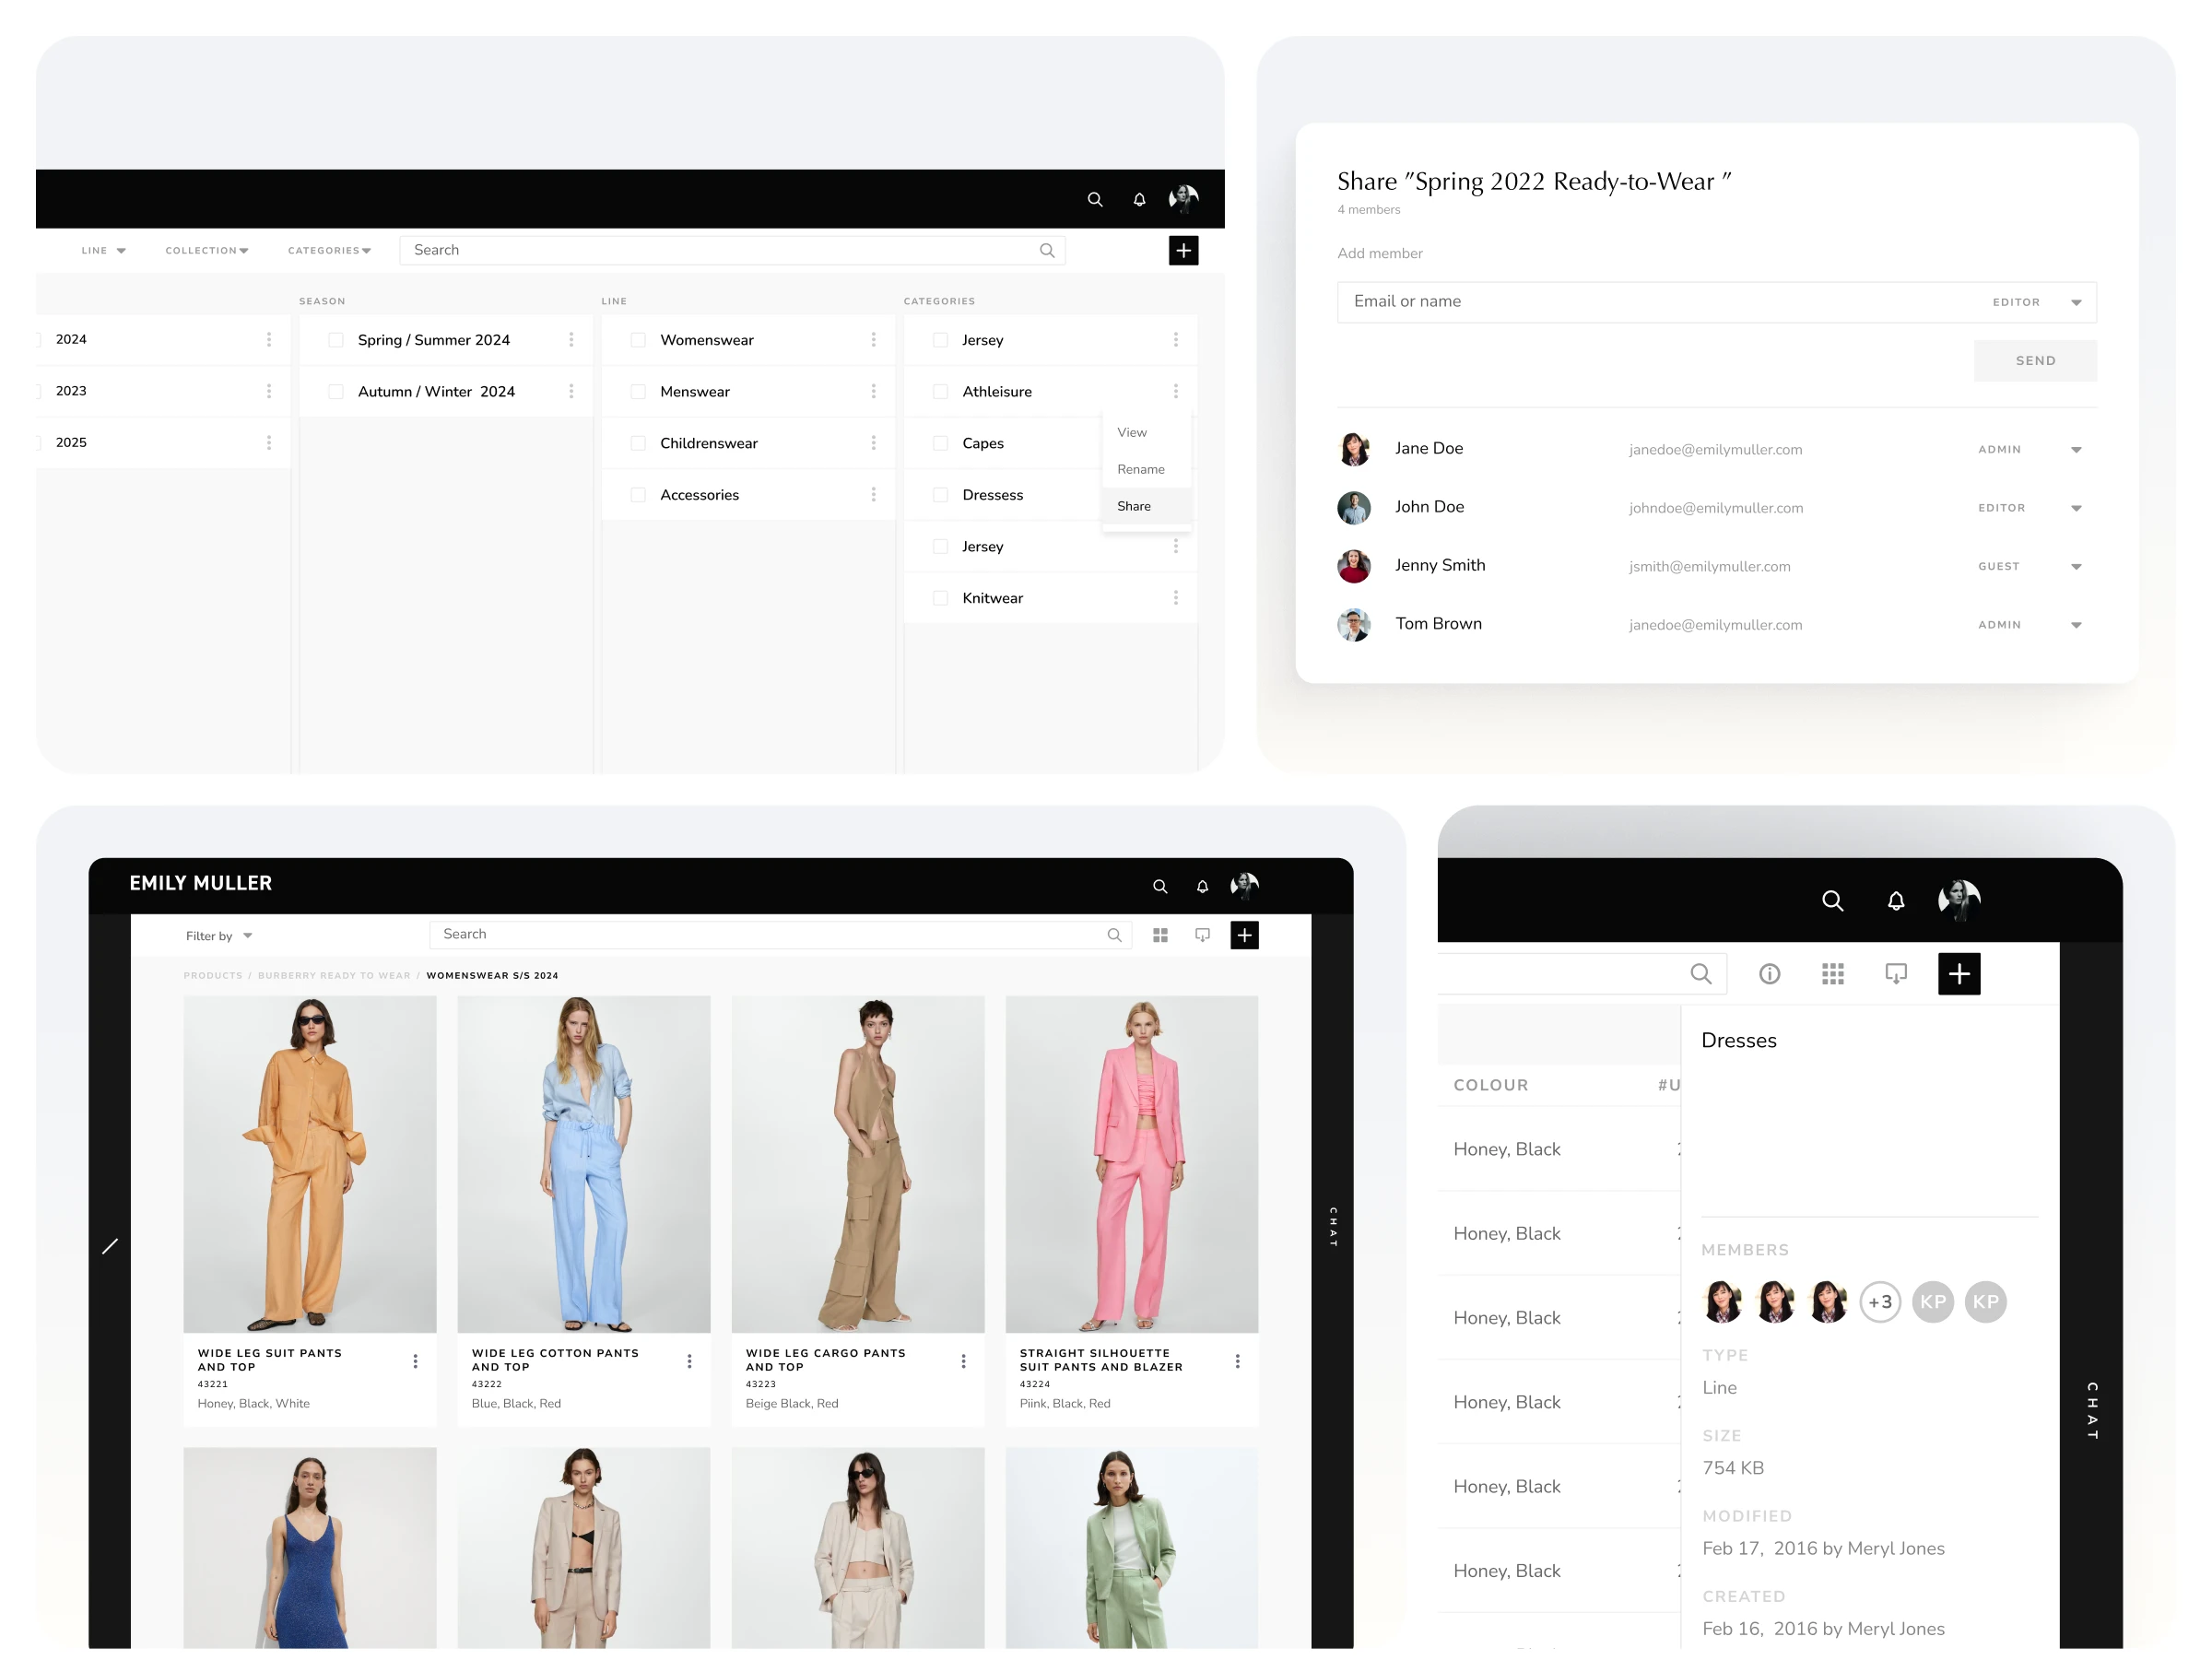The width and height of the screenshot is (2212, 1660).
Task: Click the +3 more members badge
Action: (x=1879, y=1302)
